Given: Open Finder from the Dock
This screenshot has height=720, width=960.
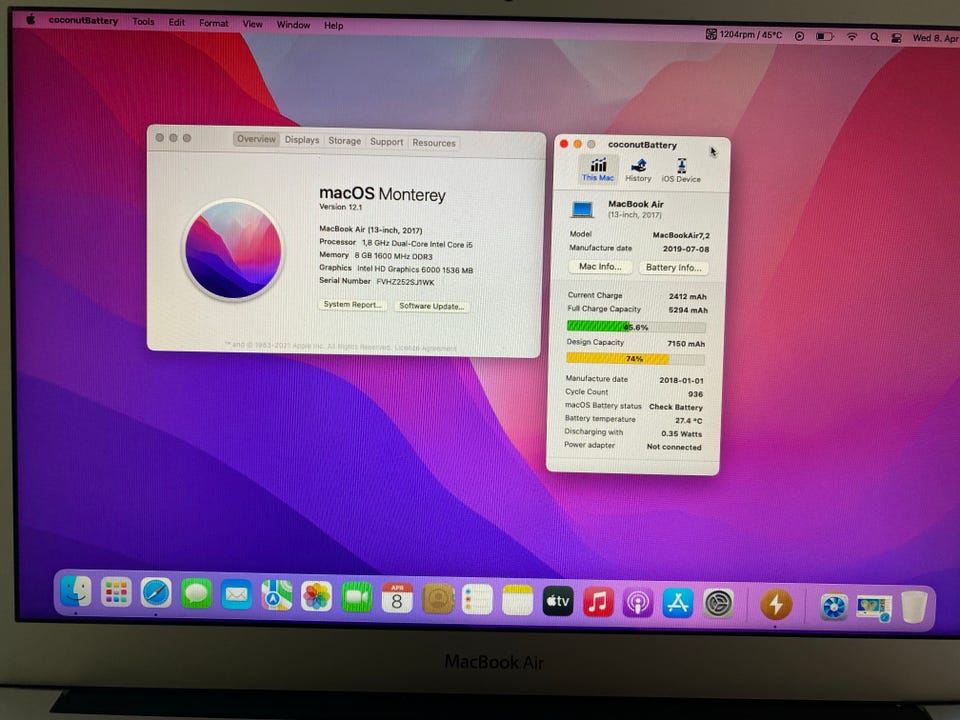Looking at the screenshot, I should pos(76,591).
